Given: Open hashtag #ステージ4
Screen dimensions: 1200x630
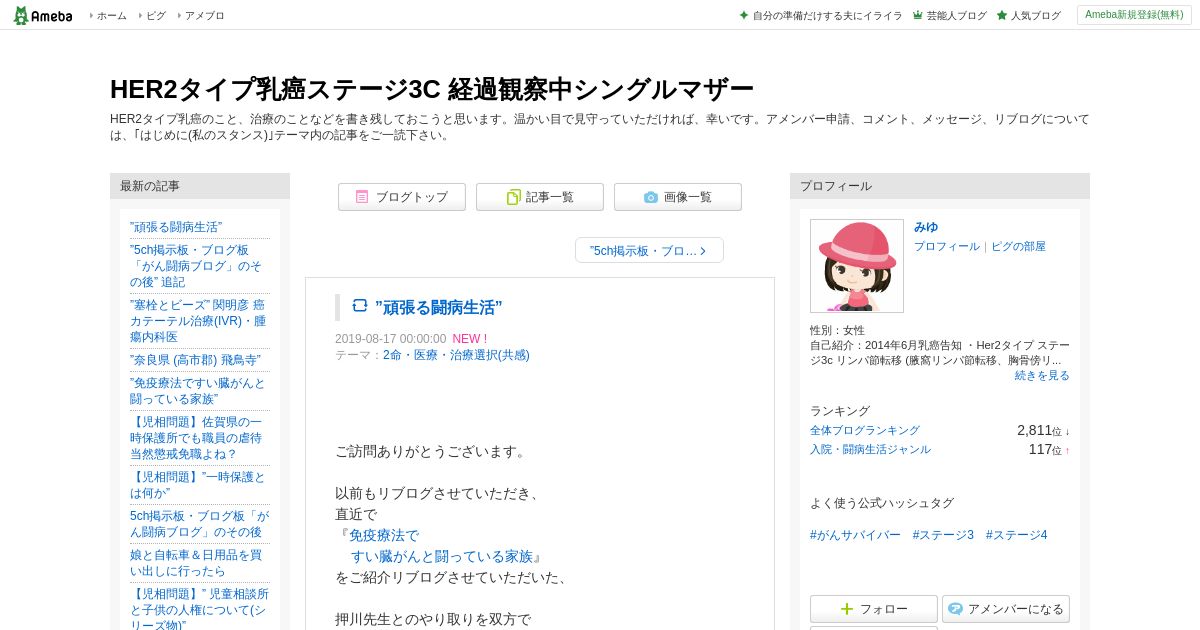Looking at the screenshot, I should pos(1016,535).
